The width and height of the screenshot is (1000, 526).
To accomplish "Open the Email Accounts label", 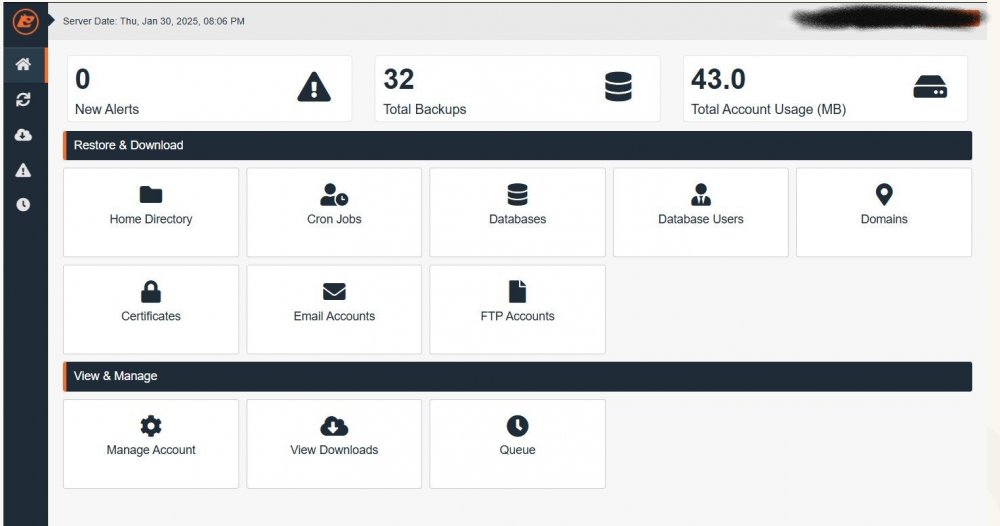I will pos(334,316).
